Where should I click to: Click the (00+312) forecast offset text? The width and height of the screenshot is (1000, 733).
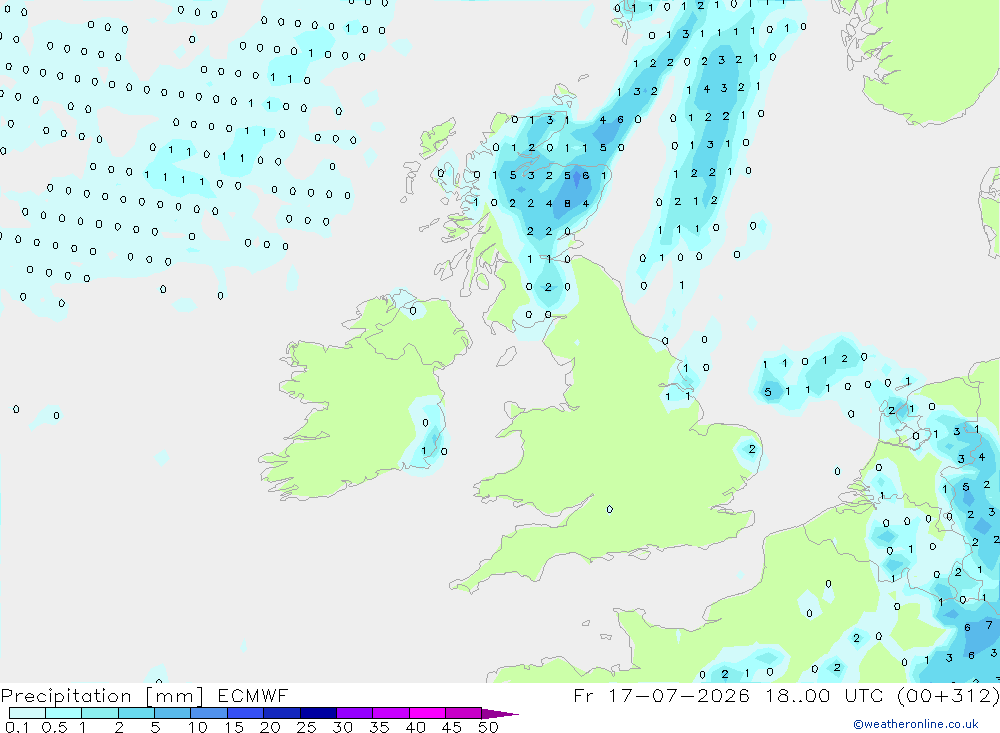point(948,695)
